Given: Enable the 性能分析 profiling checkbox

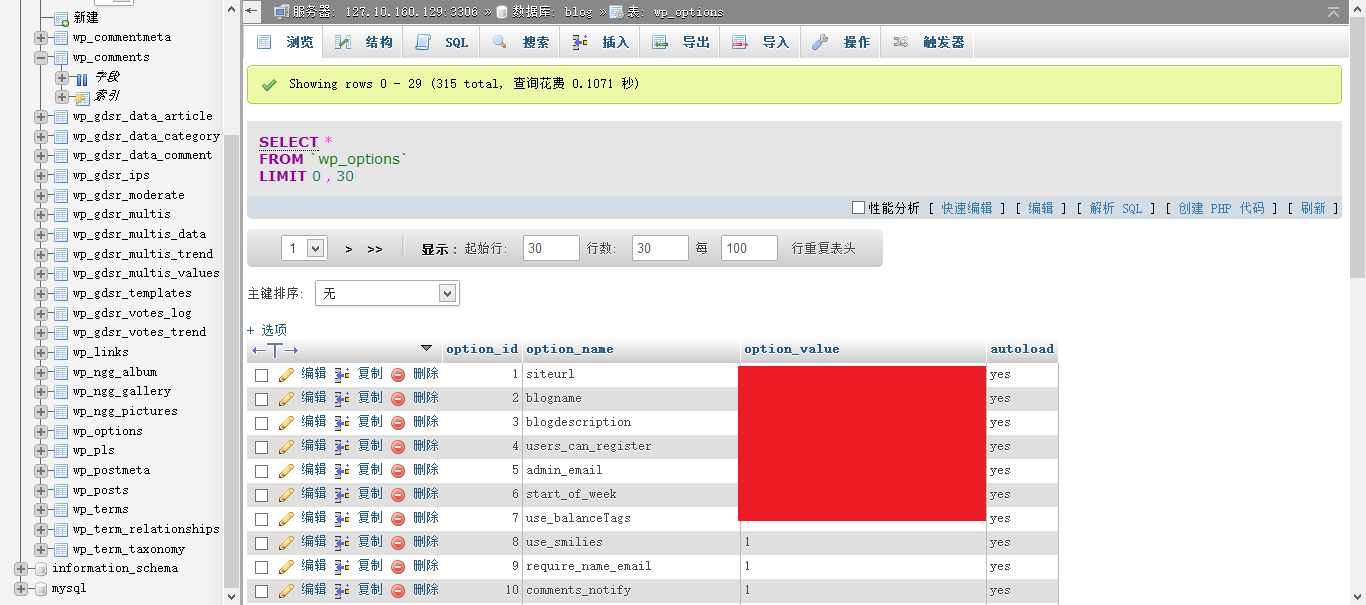Looking at the screenshot, I should pyautogui.click(x=858, y=208).
